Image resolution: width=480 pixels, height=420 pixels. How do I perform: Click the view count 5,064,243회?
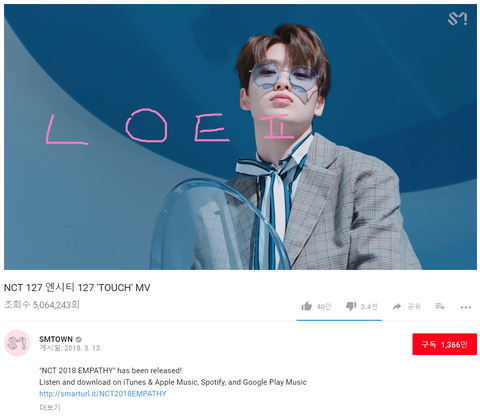(42, 305)
